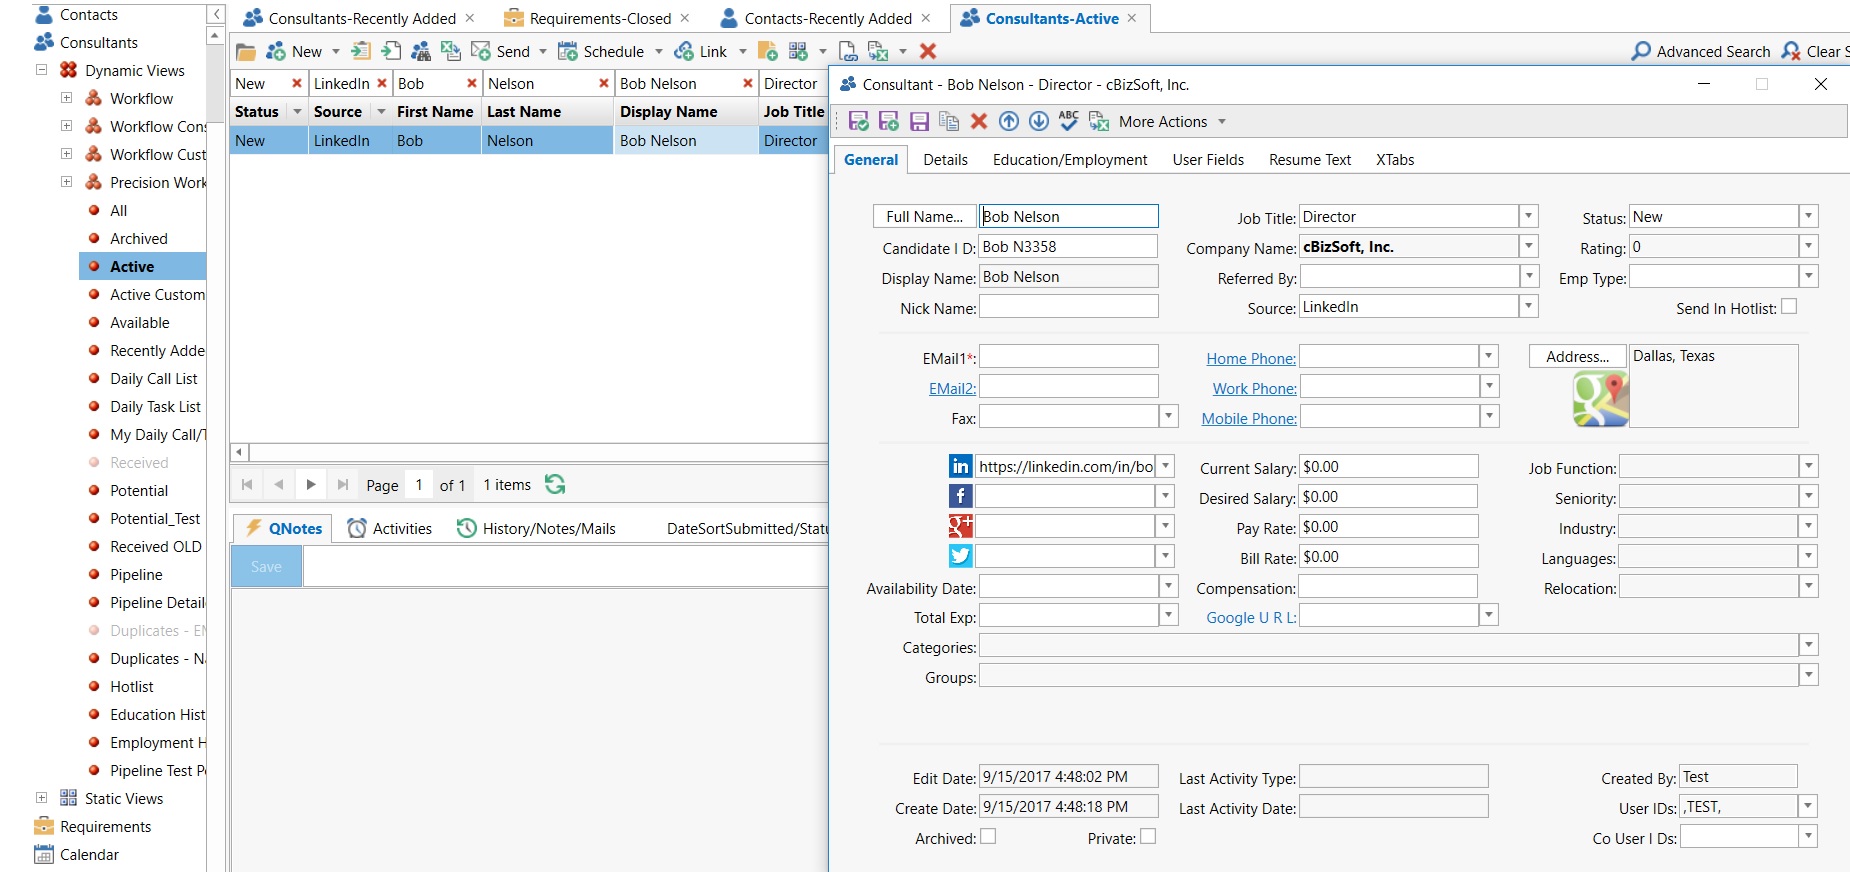Open the Requirements-Closed tab
This screenshot has height=872, width=1850.
[x=600, y=19]
